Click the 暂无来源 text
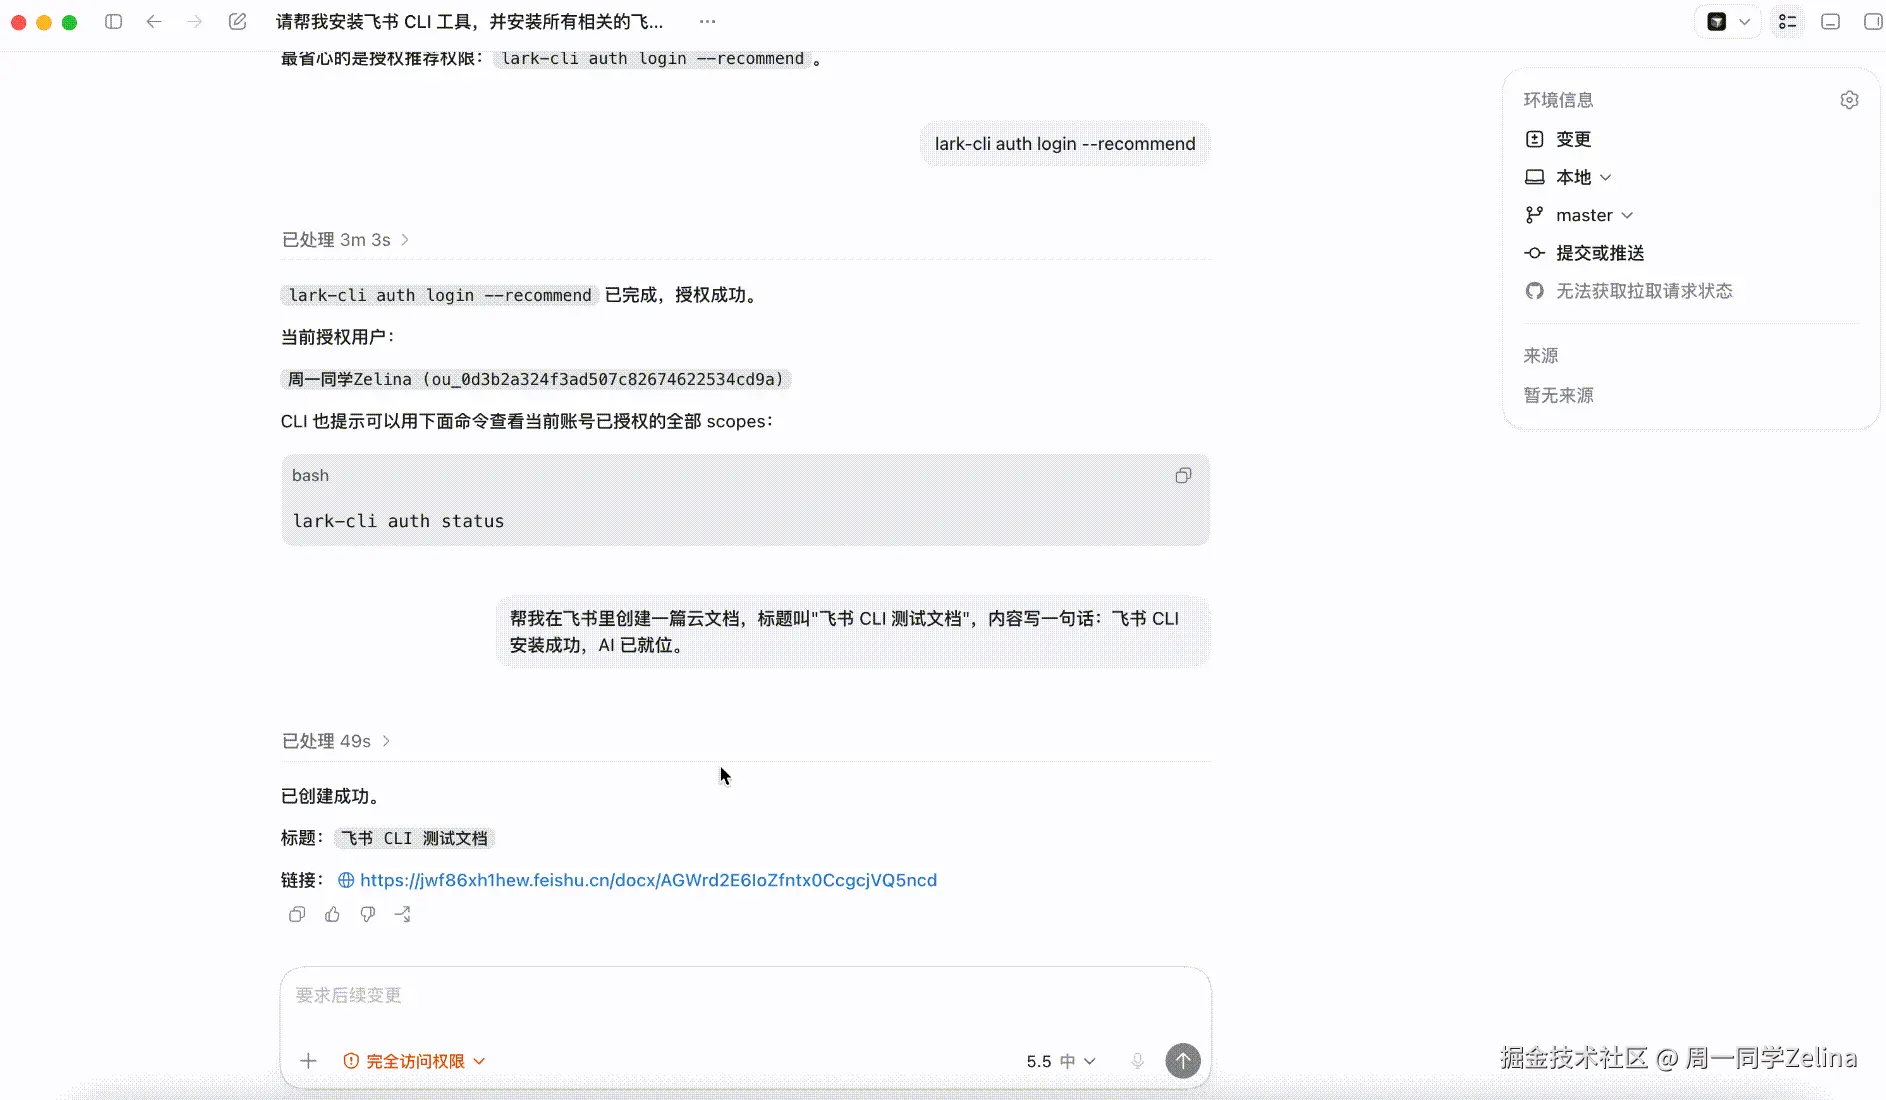This screenshot has width=1886, height=1100. tap(1559, 395)
